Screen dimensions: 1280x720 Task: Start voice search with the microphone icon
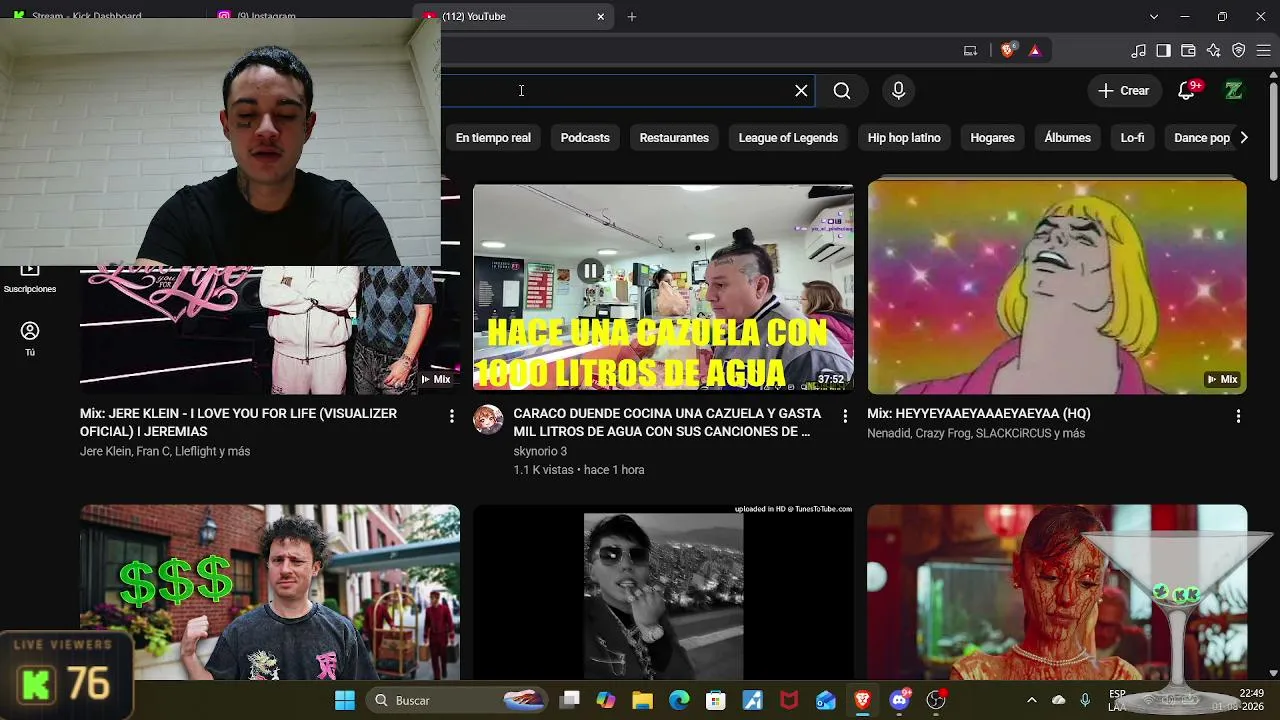click(x=898, y=91)
